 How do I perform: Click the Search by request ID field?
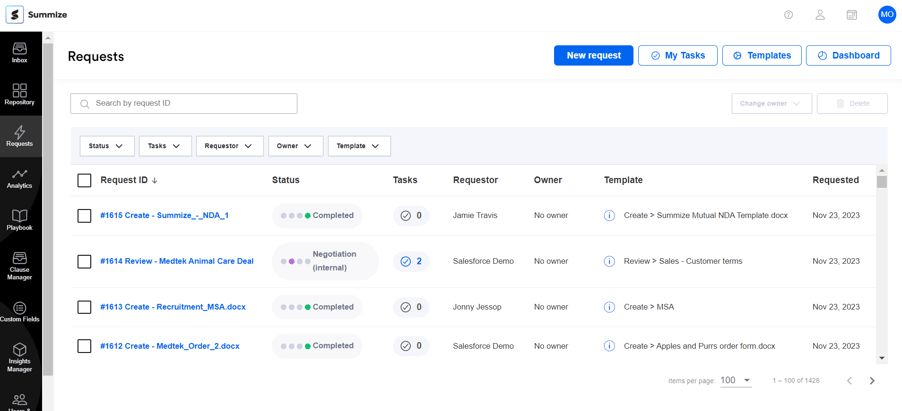184,103
